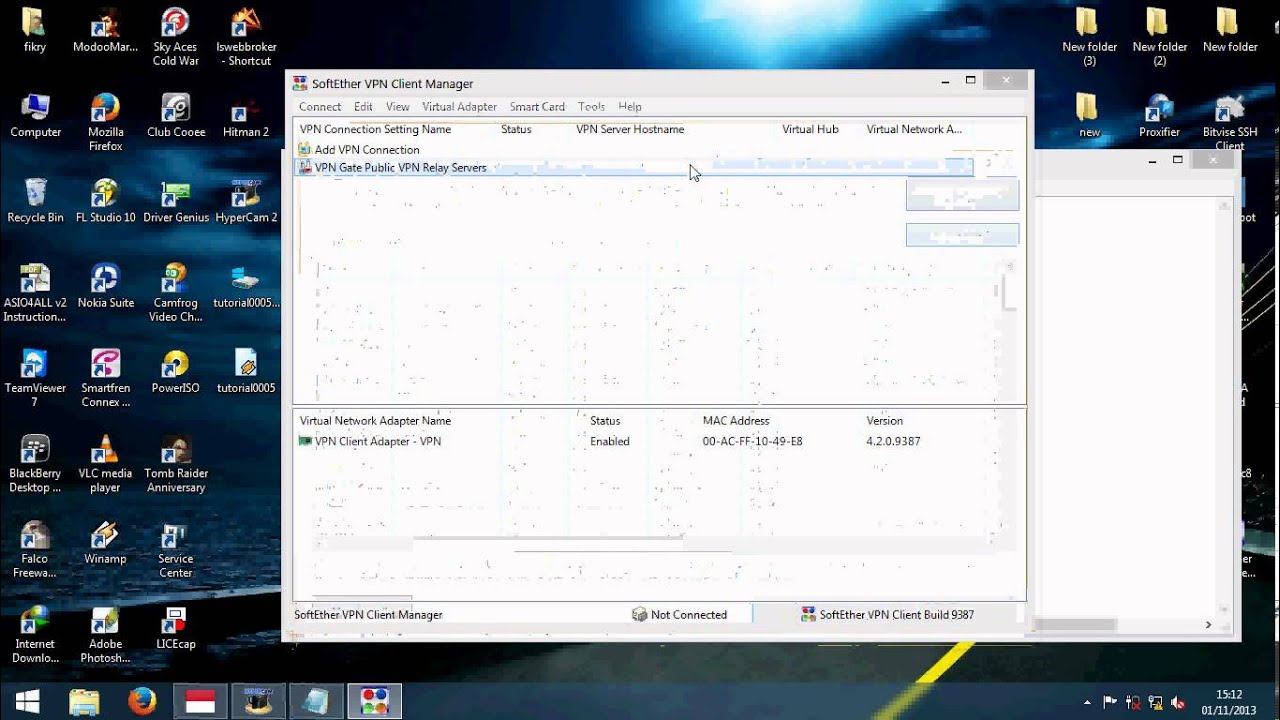This screenshot has height=720, width=1280.
Task: Click the SoftEther VPN taskbar button
Action: tap(374, 702)
